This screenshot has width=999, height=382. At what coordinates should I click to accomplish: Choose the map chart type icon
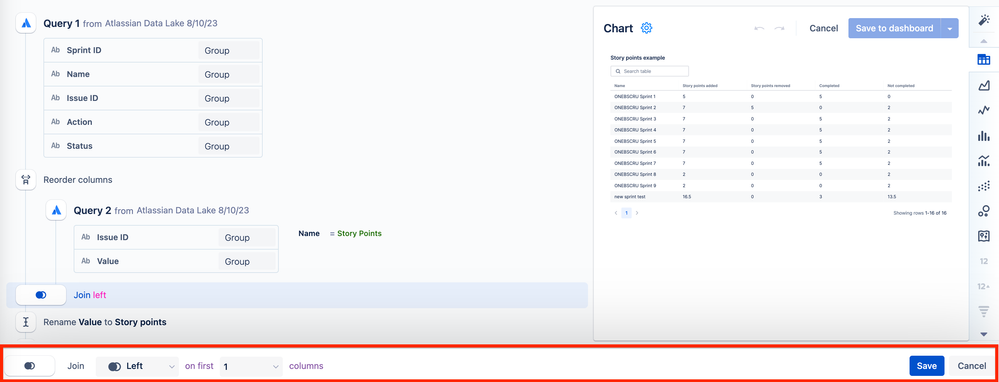click(984, 236)
